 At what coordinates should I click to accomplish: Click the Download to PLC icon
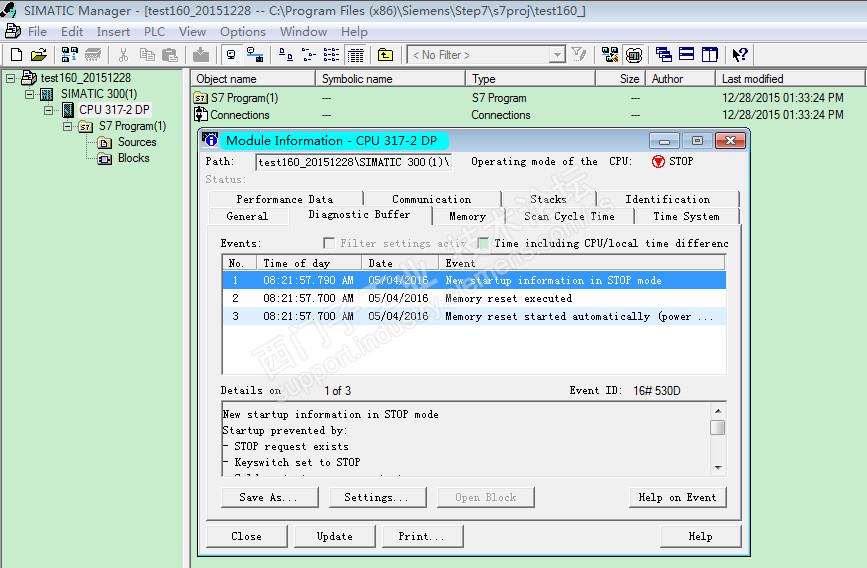pyautogui.click(x=201, y=55)
